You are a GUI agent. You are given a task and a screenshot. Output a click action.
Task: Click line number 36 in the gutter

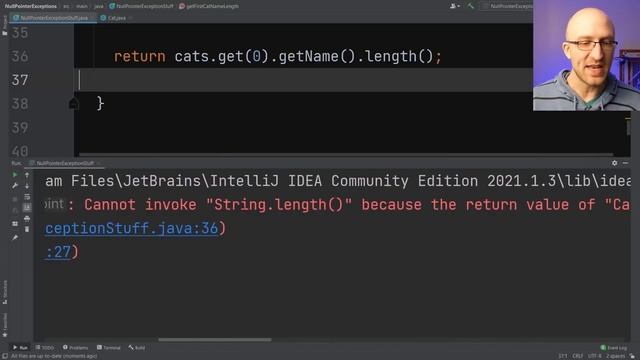20,56
